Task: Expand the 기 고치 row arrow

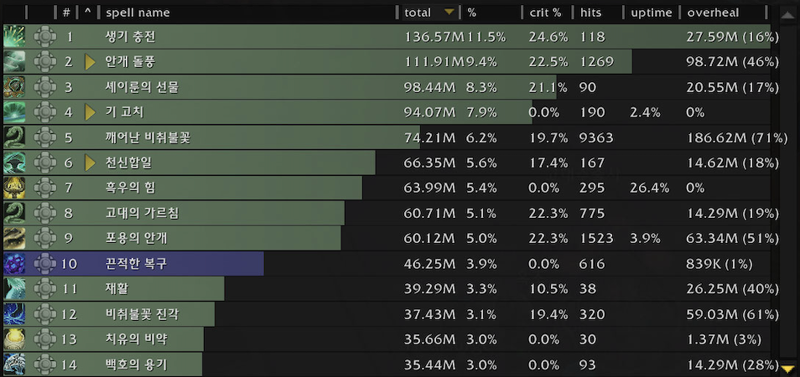Action: (x=90, y=112)
